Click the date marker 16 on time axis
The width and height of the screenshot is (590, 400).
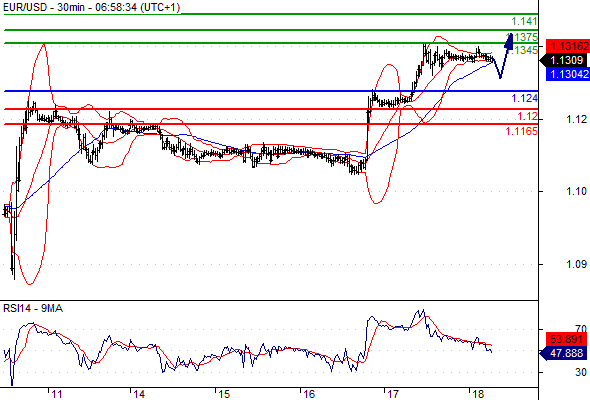(309, 394)
